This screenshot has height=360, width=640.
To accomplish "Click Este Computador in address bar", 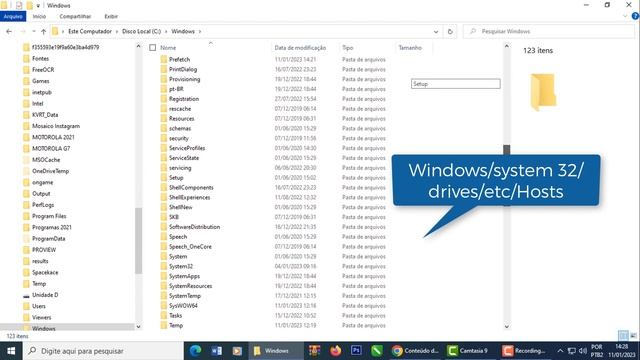I will tap(90, 31).
